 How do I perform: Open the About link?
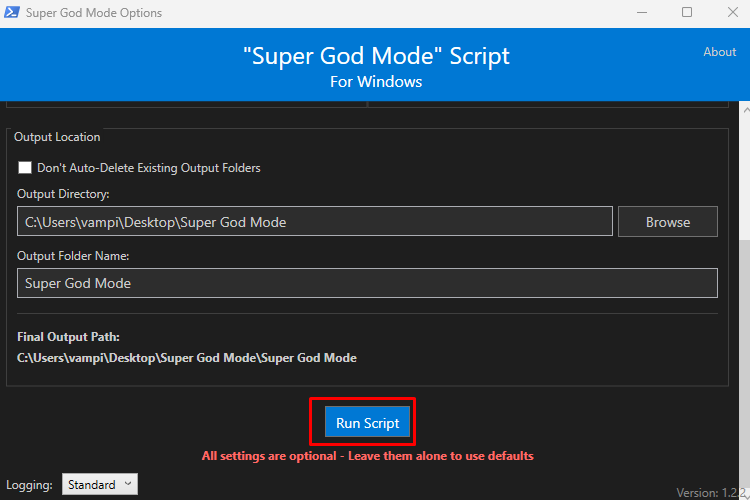719,52
